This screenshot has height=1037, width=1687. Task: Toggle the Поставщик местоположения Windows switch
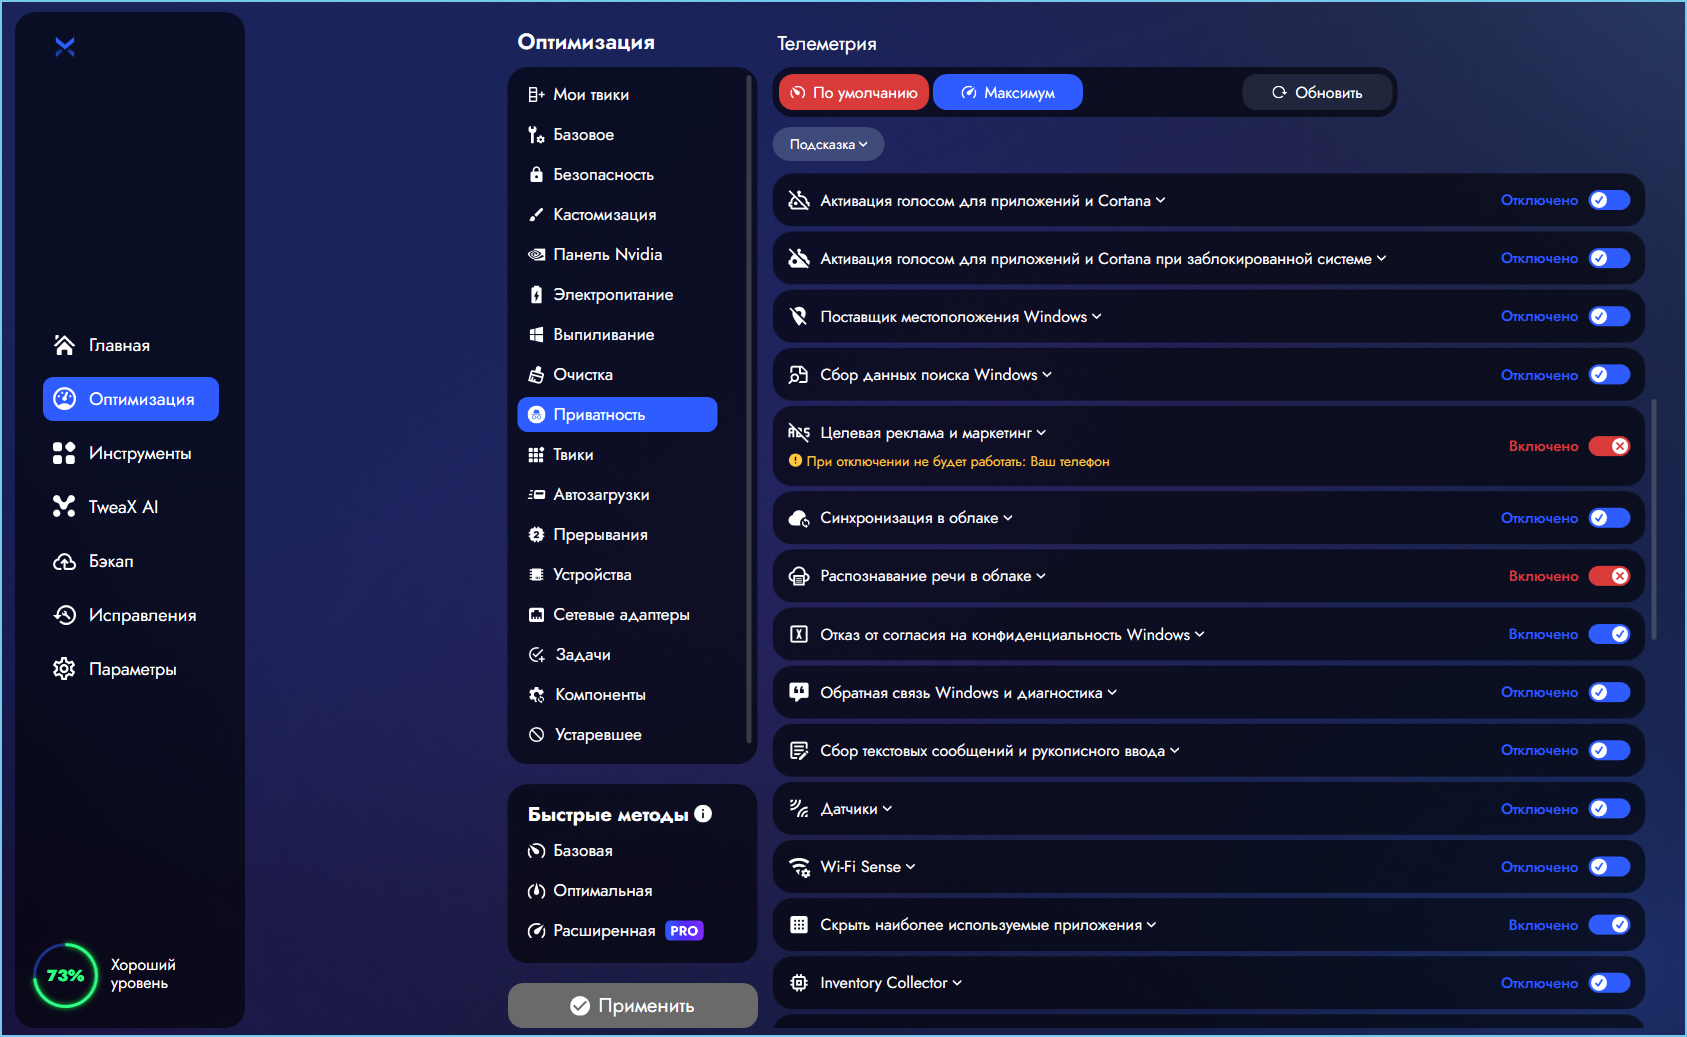1609,316
